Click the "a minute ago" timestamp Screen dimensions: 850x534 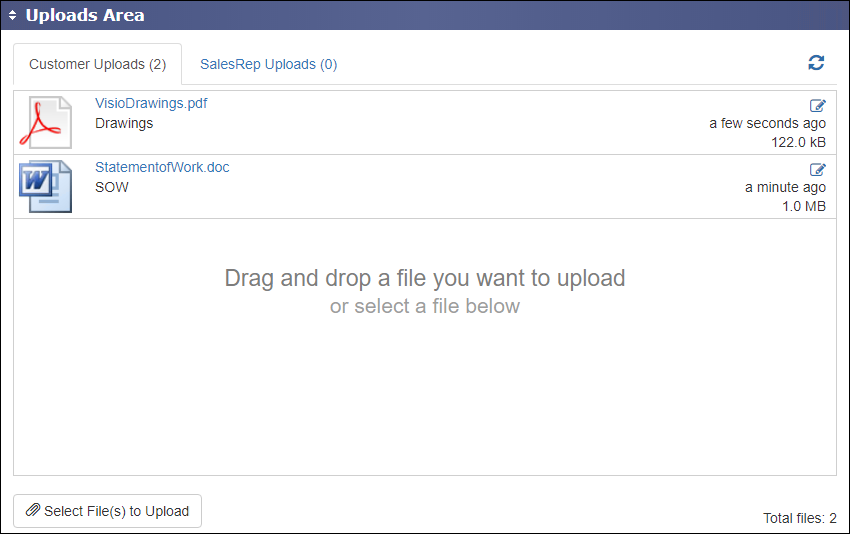click(x=785, y=187)
